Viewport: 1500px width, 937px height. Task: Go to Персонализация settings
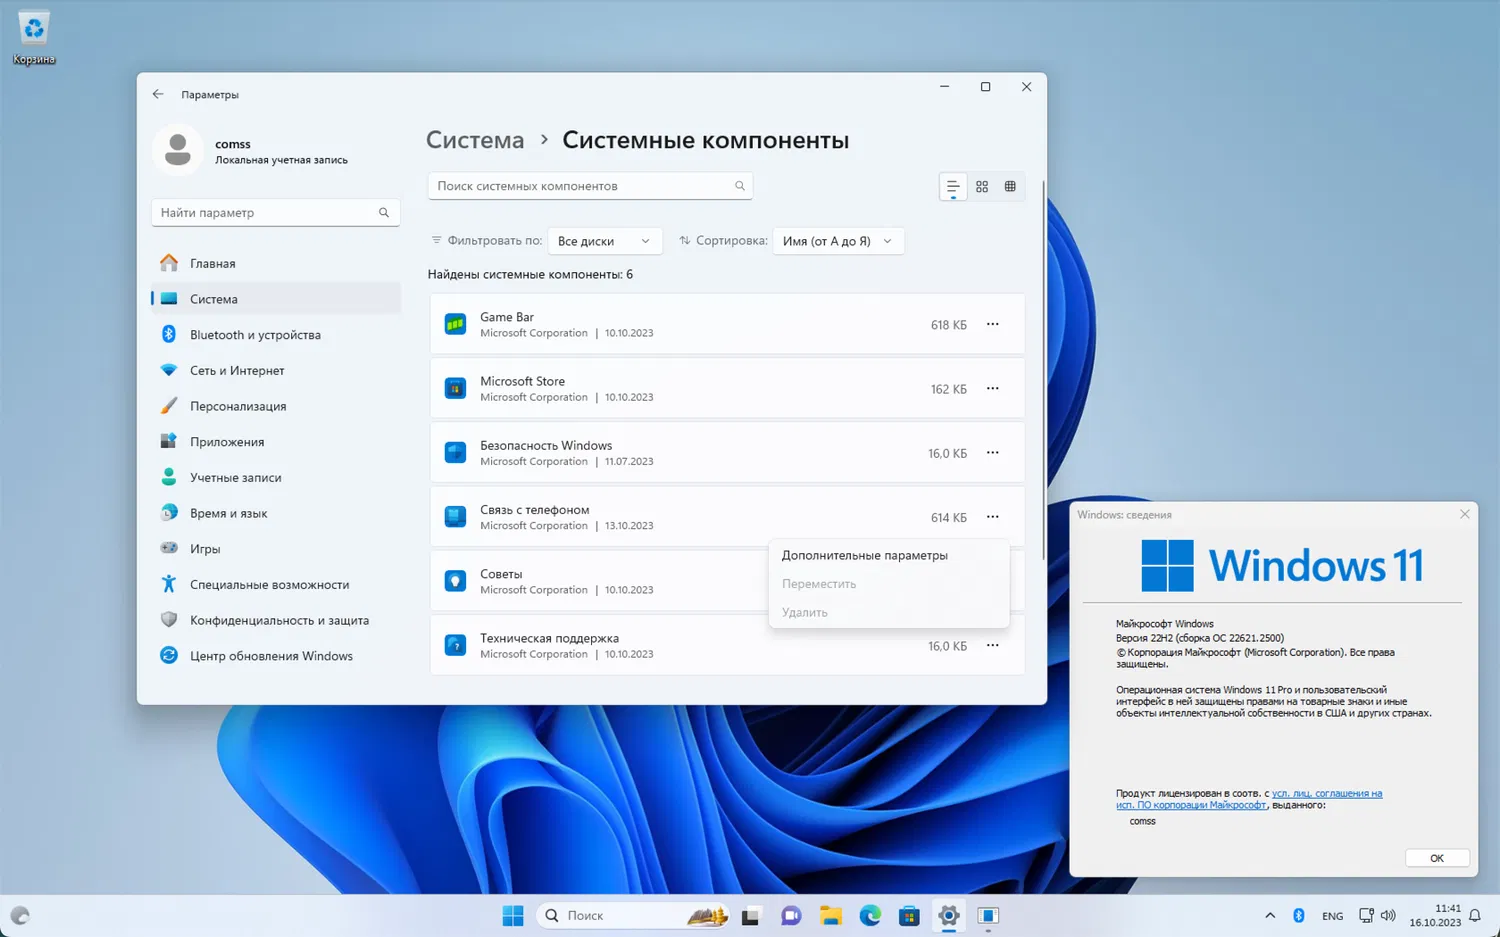(x=276, y=406)
